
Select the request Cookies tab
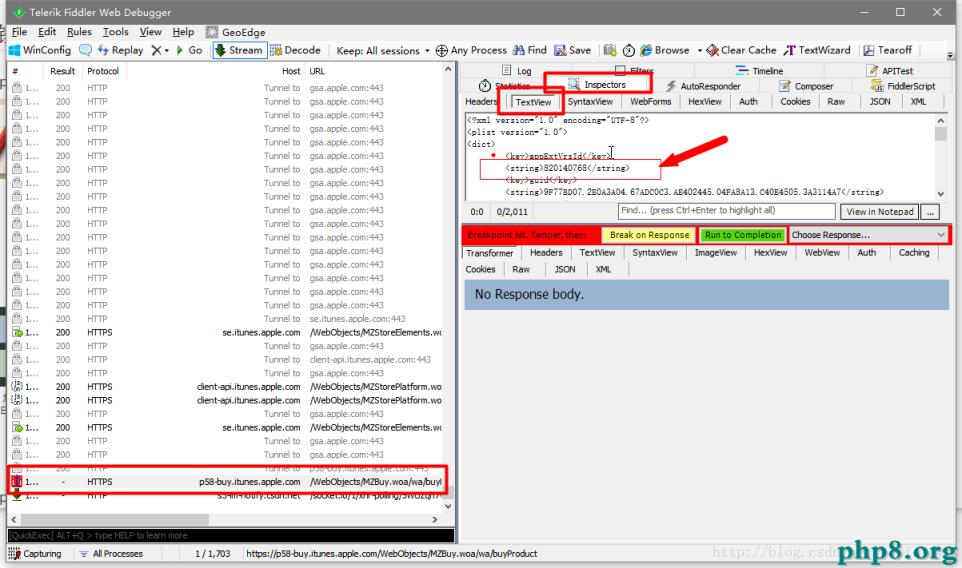click(795, 102)
